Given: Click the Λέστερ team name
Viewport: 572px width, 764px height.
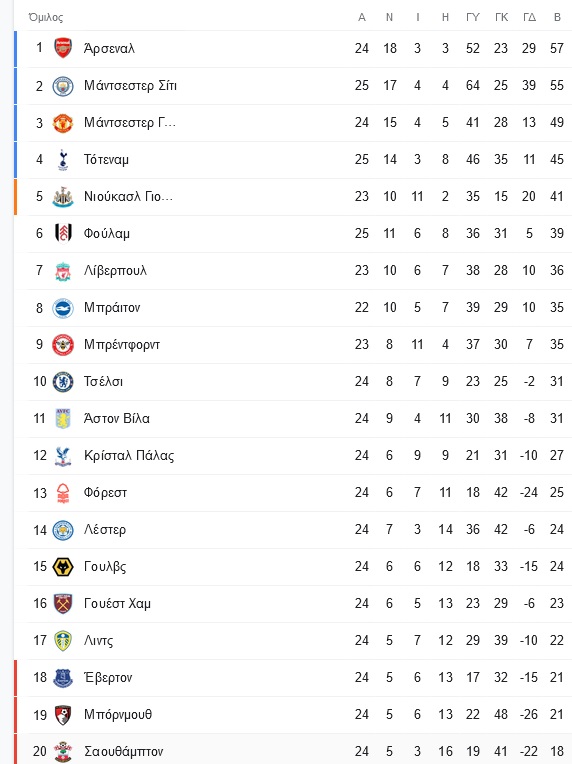Looking at the screenshot, I should pos(105,530).
